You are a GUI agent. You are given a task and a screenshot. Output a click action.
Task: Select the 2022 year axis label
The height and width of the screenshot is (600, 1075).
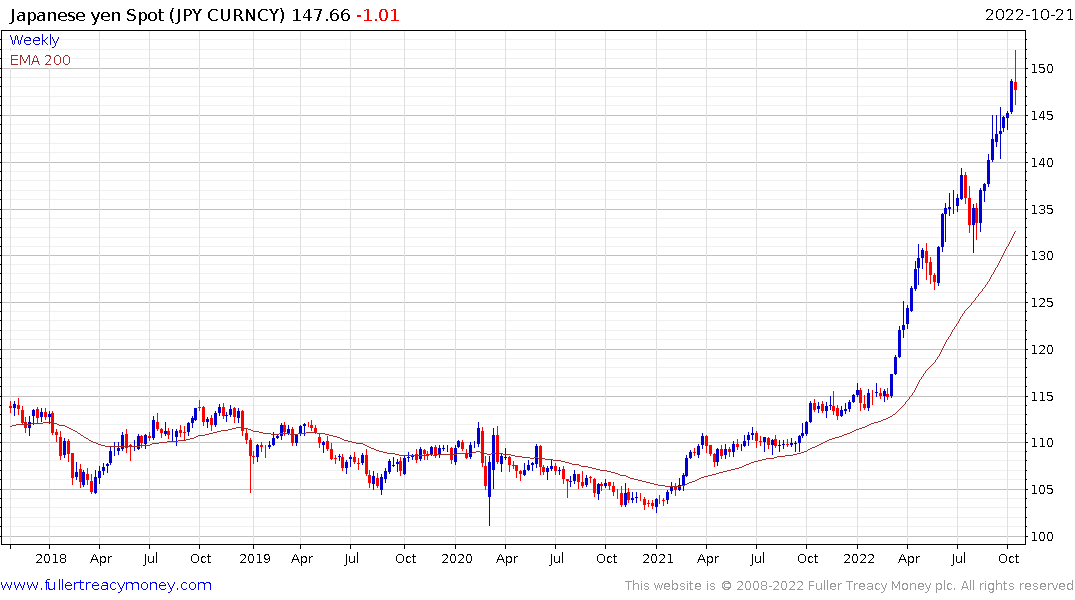pos(859,559)
